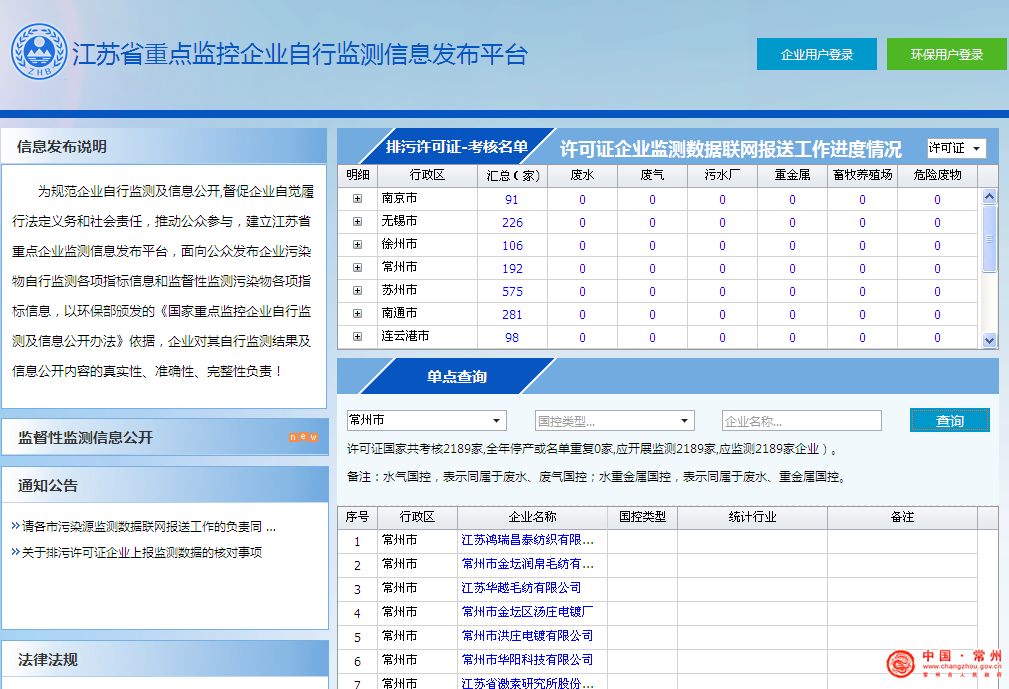Expand the 常州市 row in the progress table
Screen dimensions: 1009x689
pos(357,268)
